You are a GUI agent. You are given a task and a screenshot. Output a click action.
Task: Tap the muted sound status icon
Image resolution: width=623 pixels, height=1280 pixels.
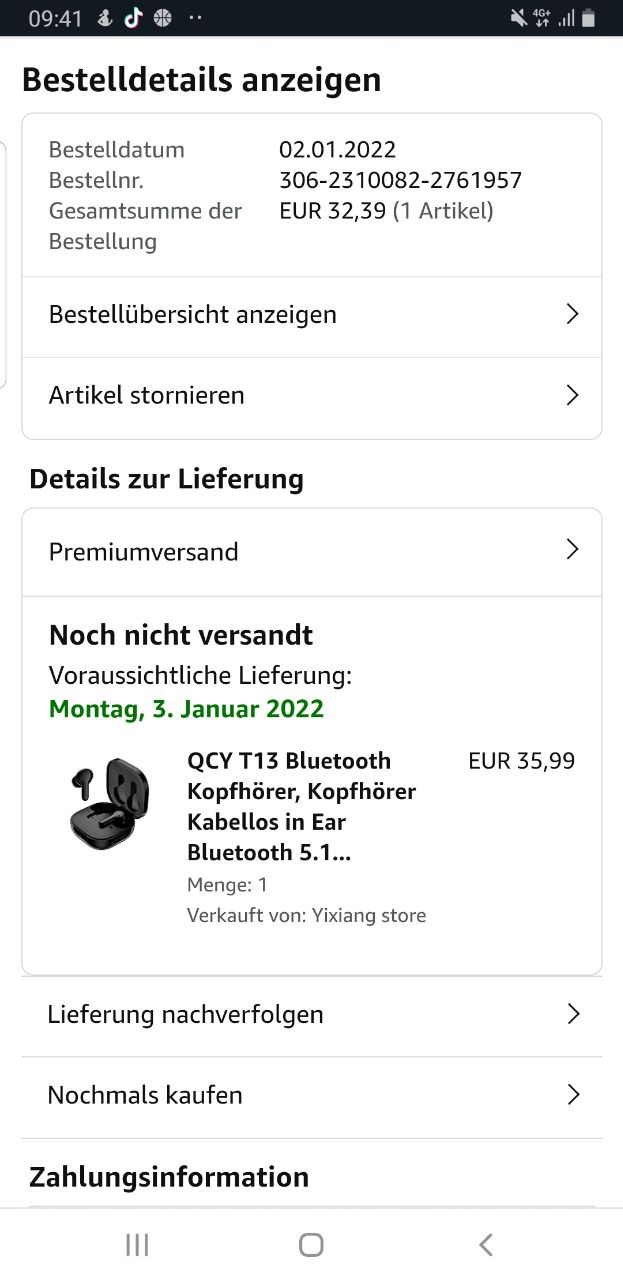[x=518, y=18]
